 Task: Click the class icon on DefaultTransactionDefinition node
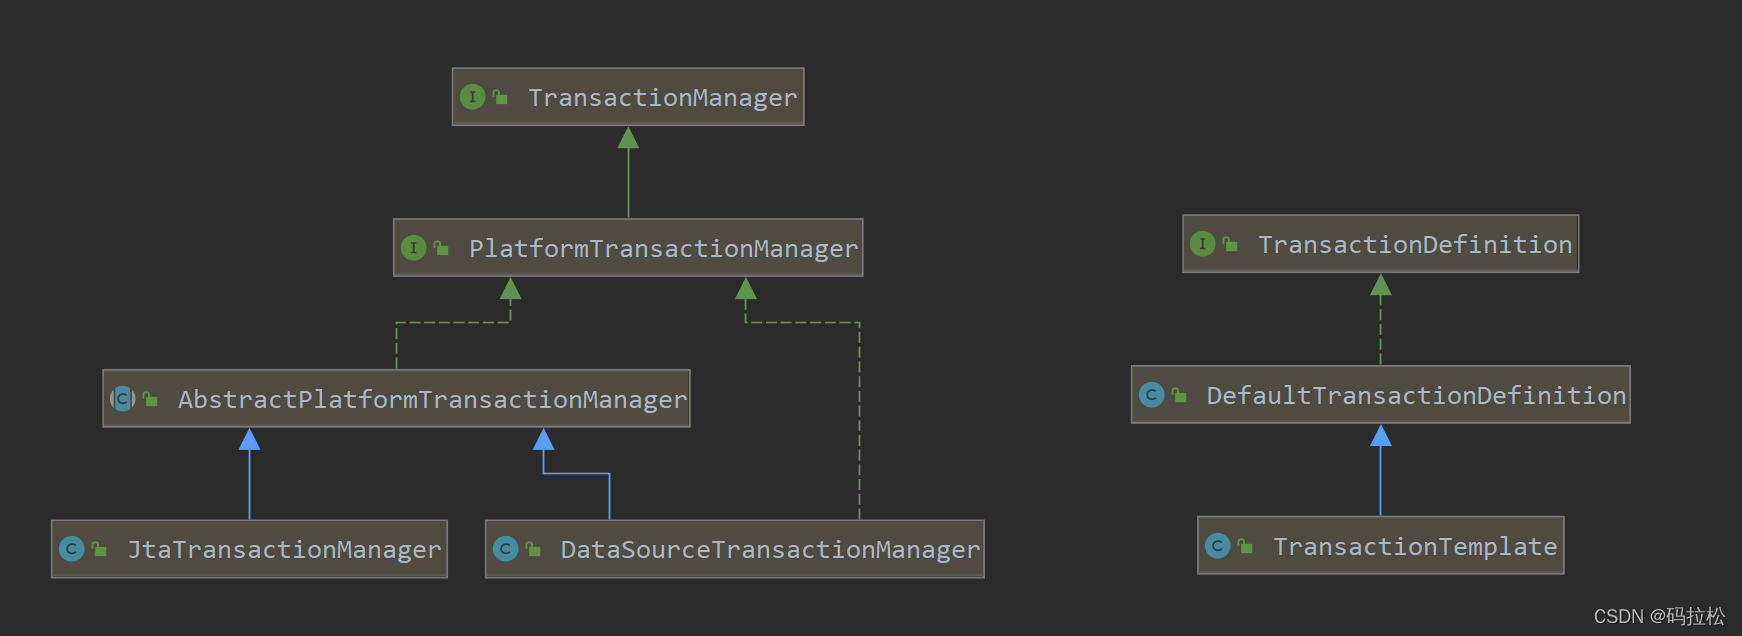1151,395
